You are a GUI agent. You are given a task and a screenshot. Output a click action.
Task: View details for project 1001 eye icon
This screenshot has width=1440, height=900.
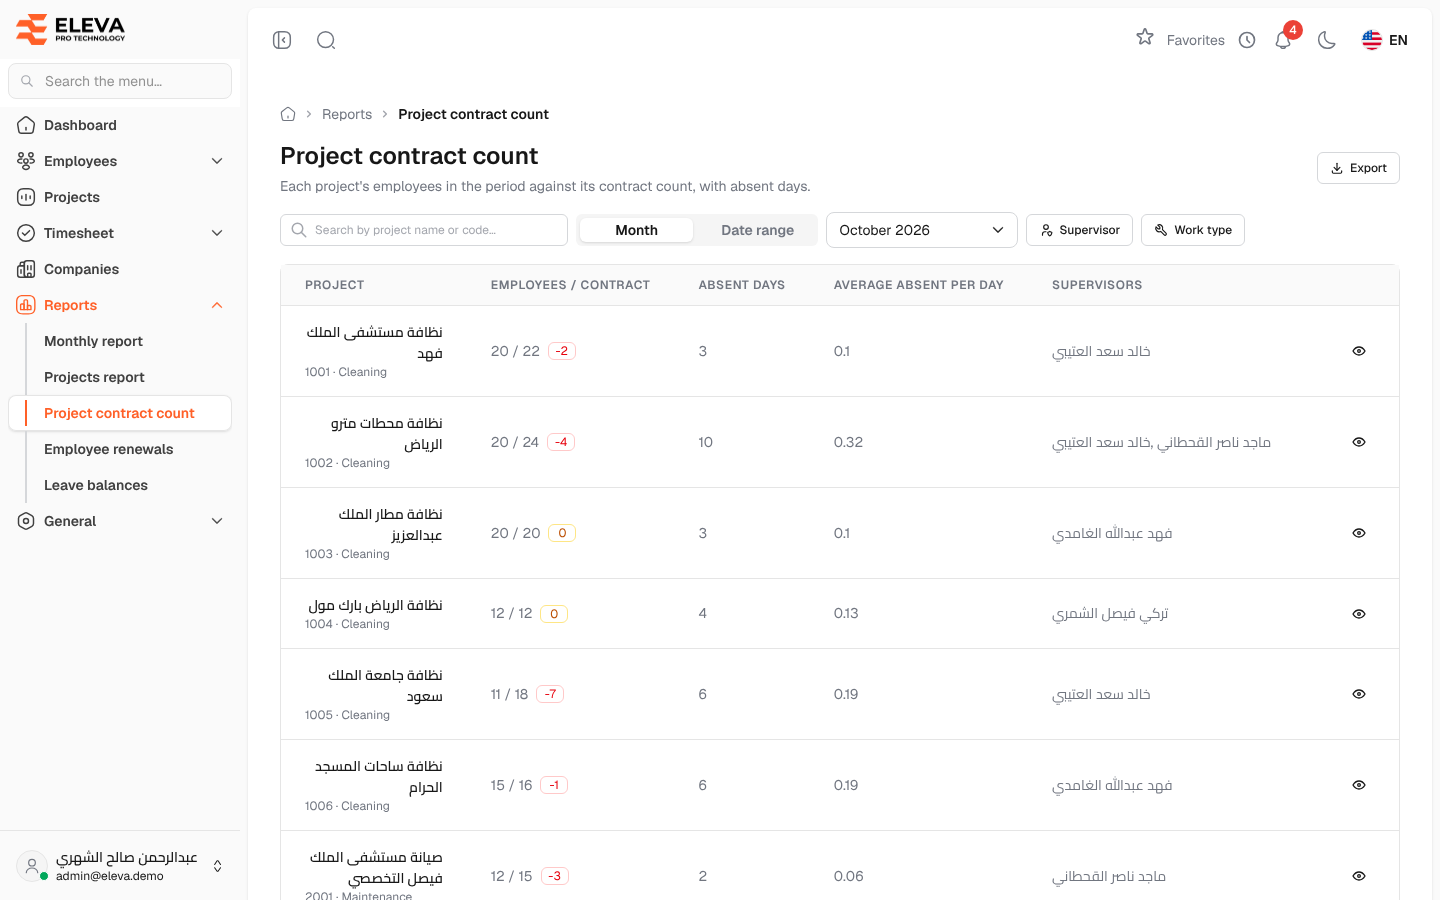(x=1359, y=351)
